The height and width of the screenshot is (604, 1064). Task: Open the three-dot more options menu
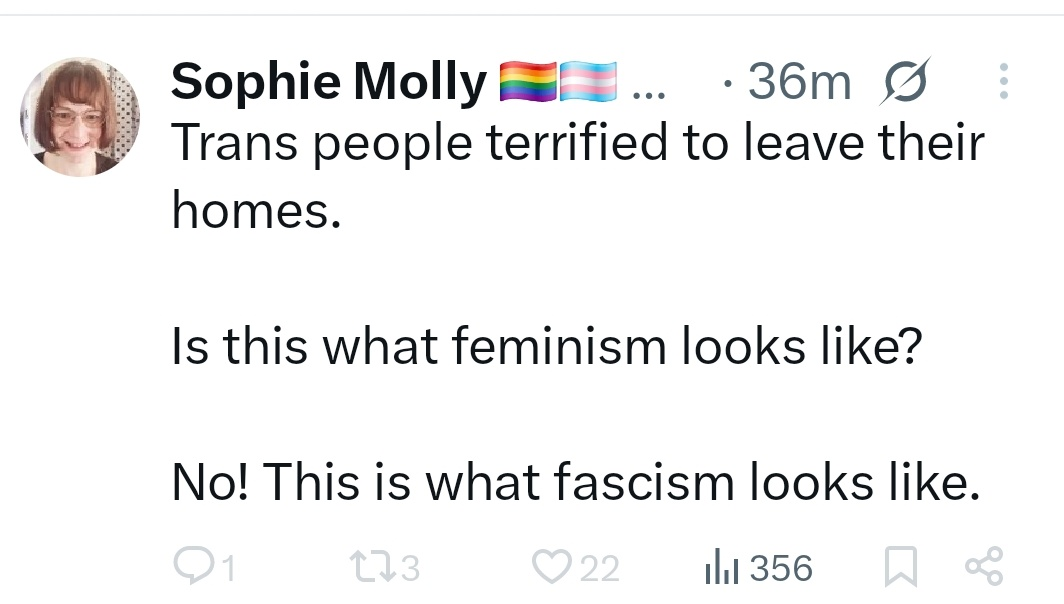pyautogui.click(x=1004, y=81)
